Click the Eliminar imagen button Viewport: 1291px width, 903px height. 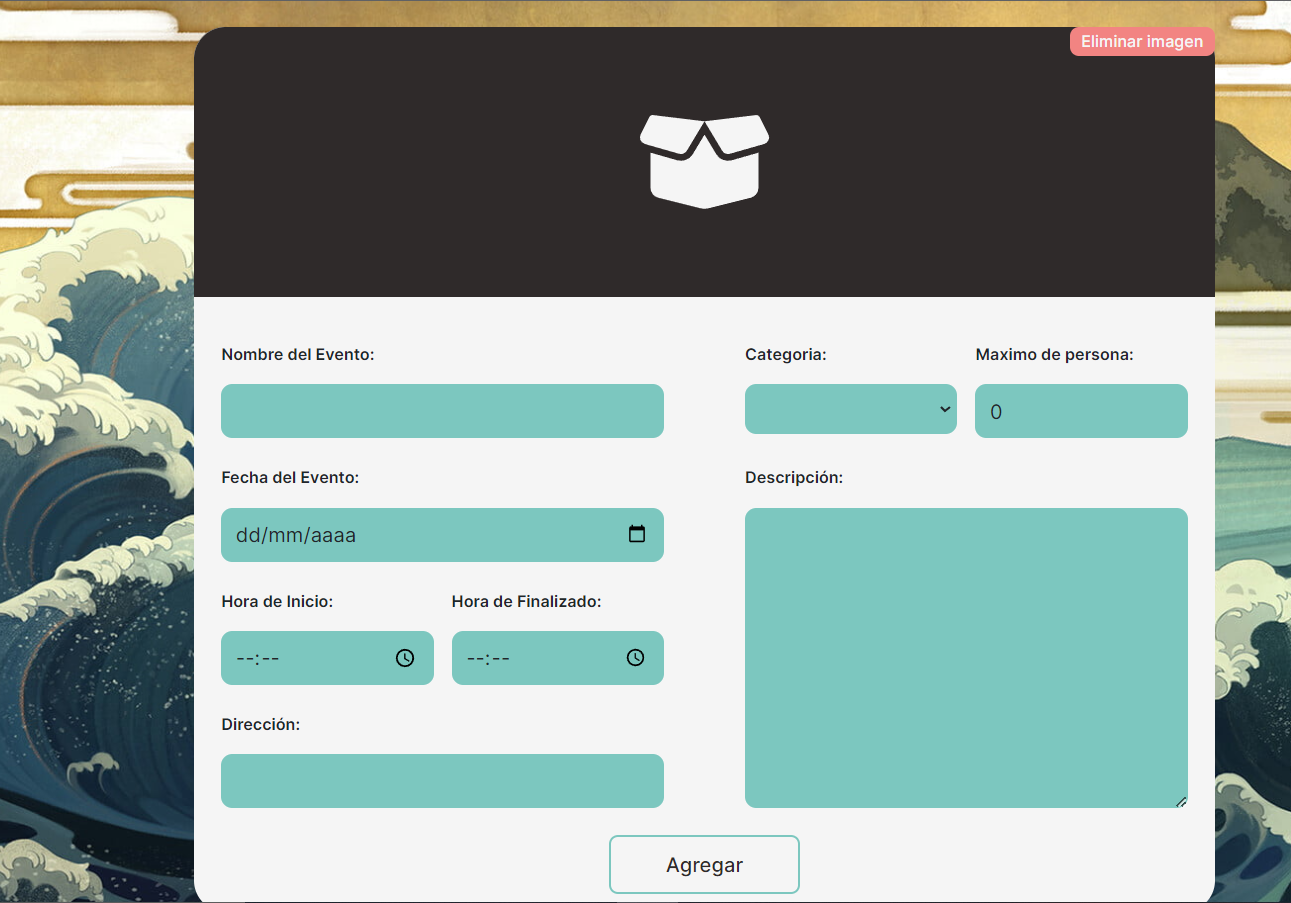[1142, 42]
